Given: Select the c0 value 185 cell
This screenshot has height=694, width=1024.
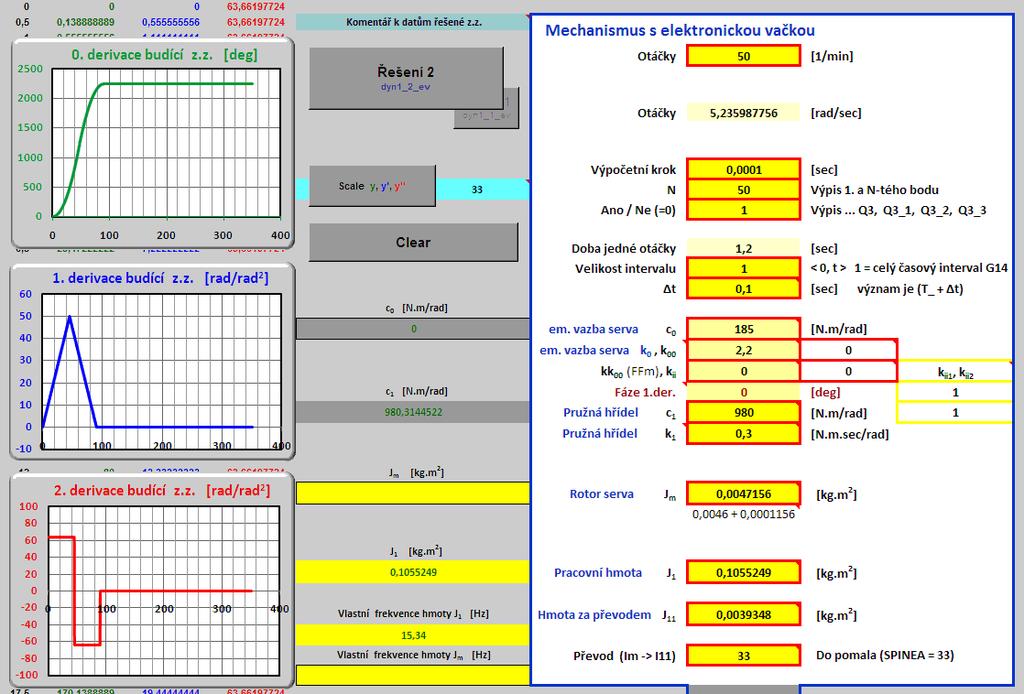Looking at the screenshot, I should pos(743,329).
